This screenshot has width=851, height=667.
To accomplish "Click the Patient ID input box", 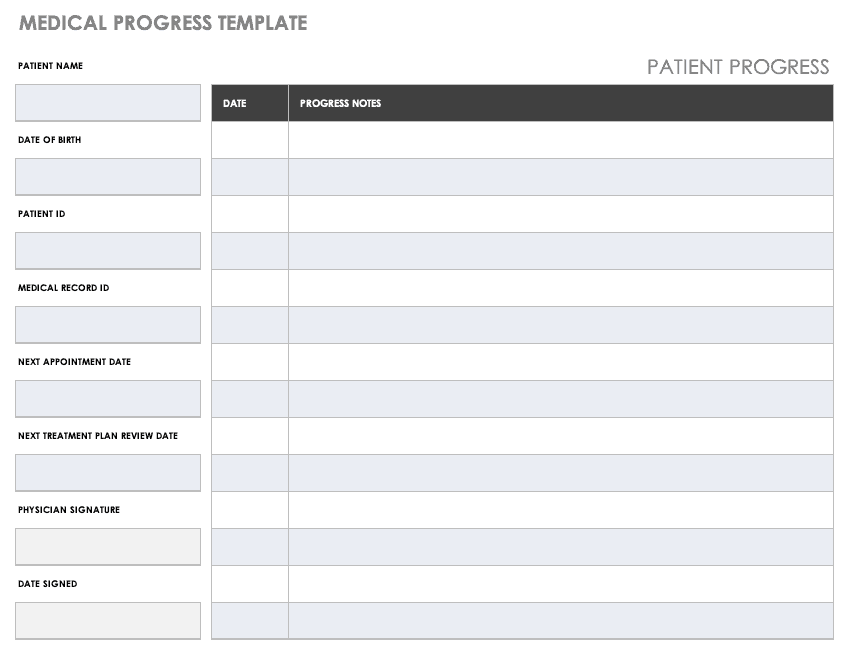I will (x=108, y=251).
